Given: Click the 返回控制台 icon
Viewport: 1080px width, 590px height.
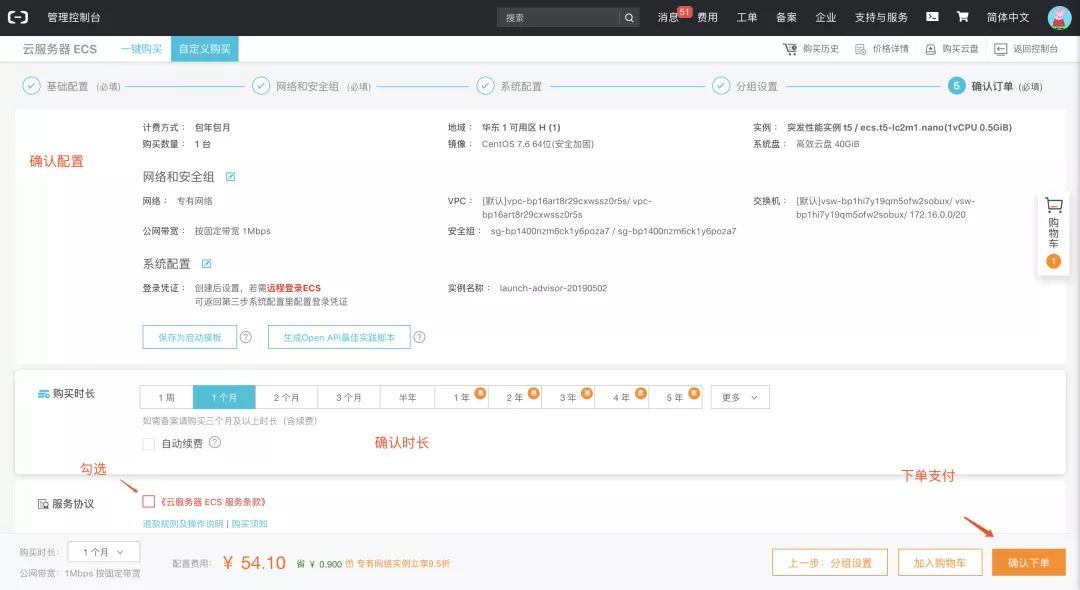Looking at the screenshot, I should point(1000,49).
